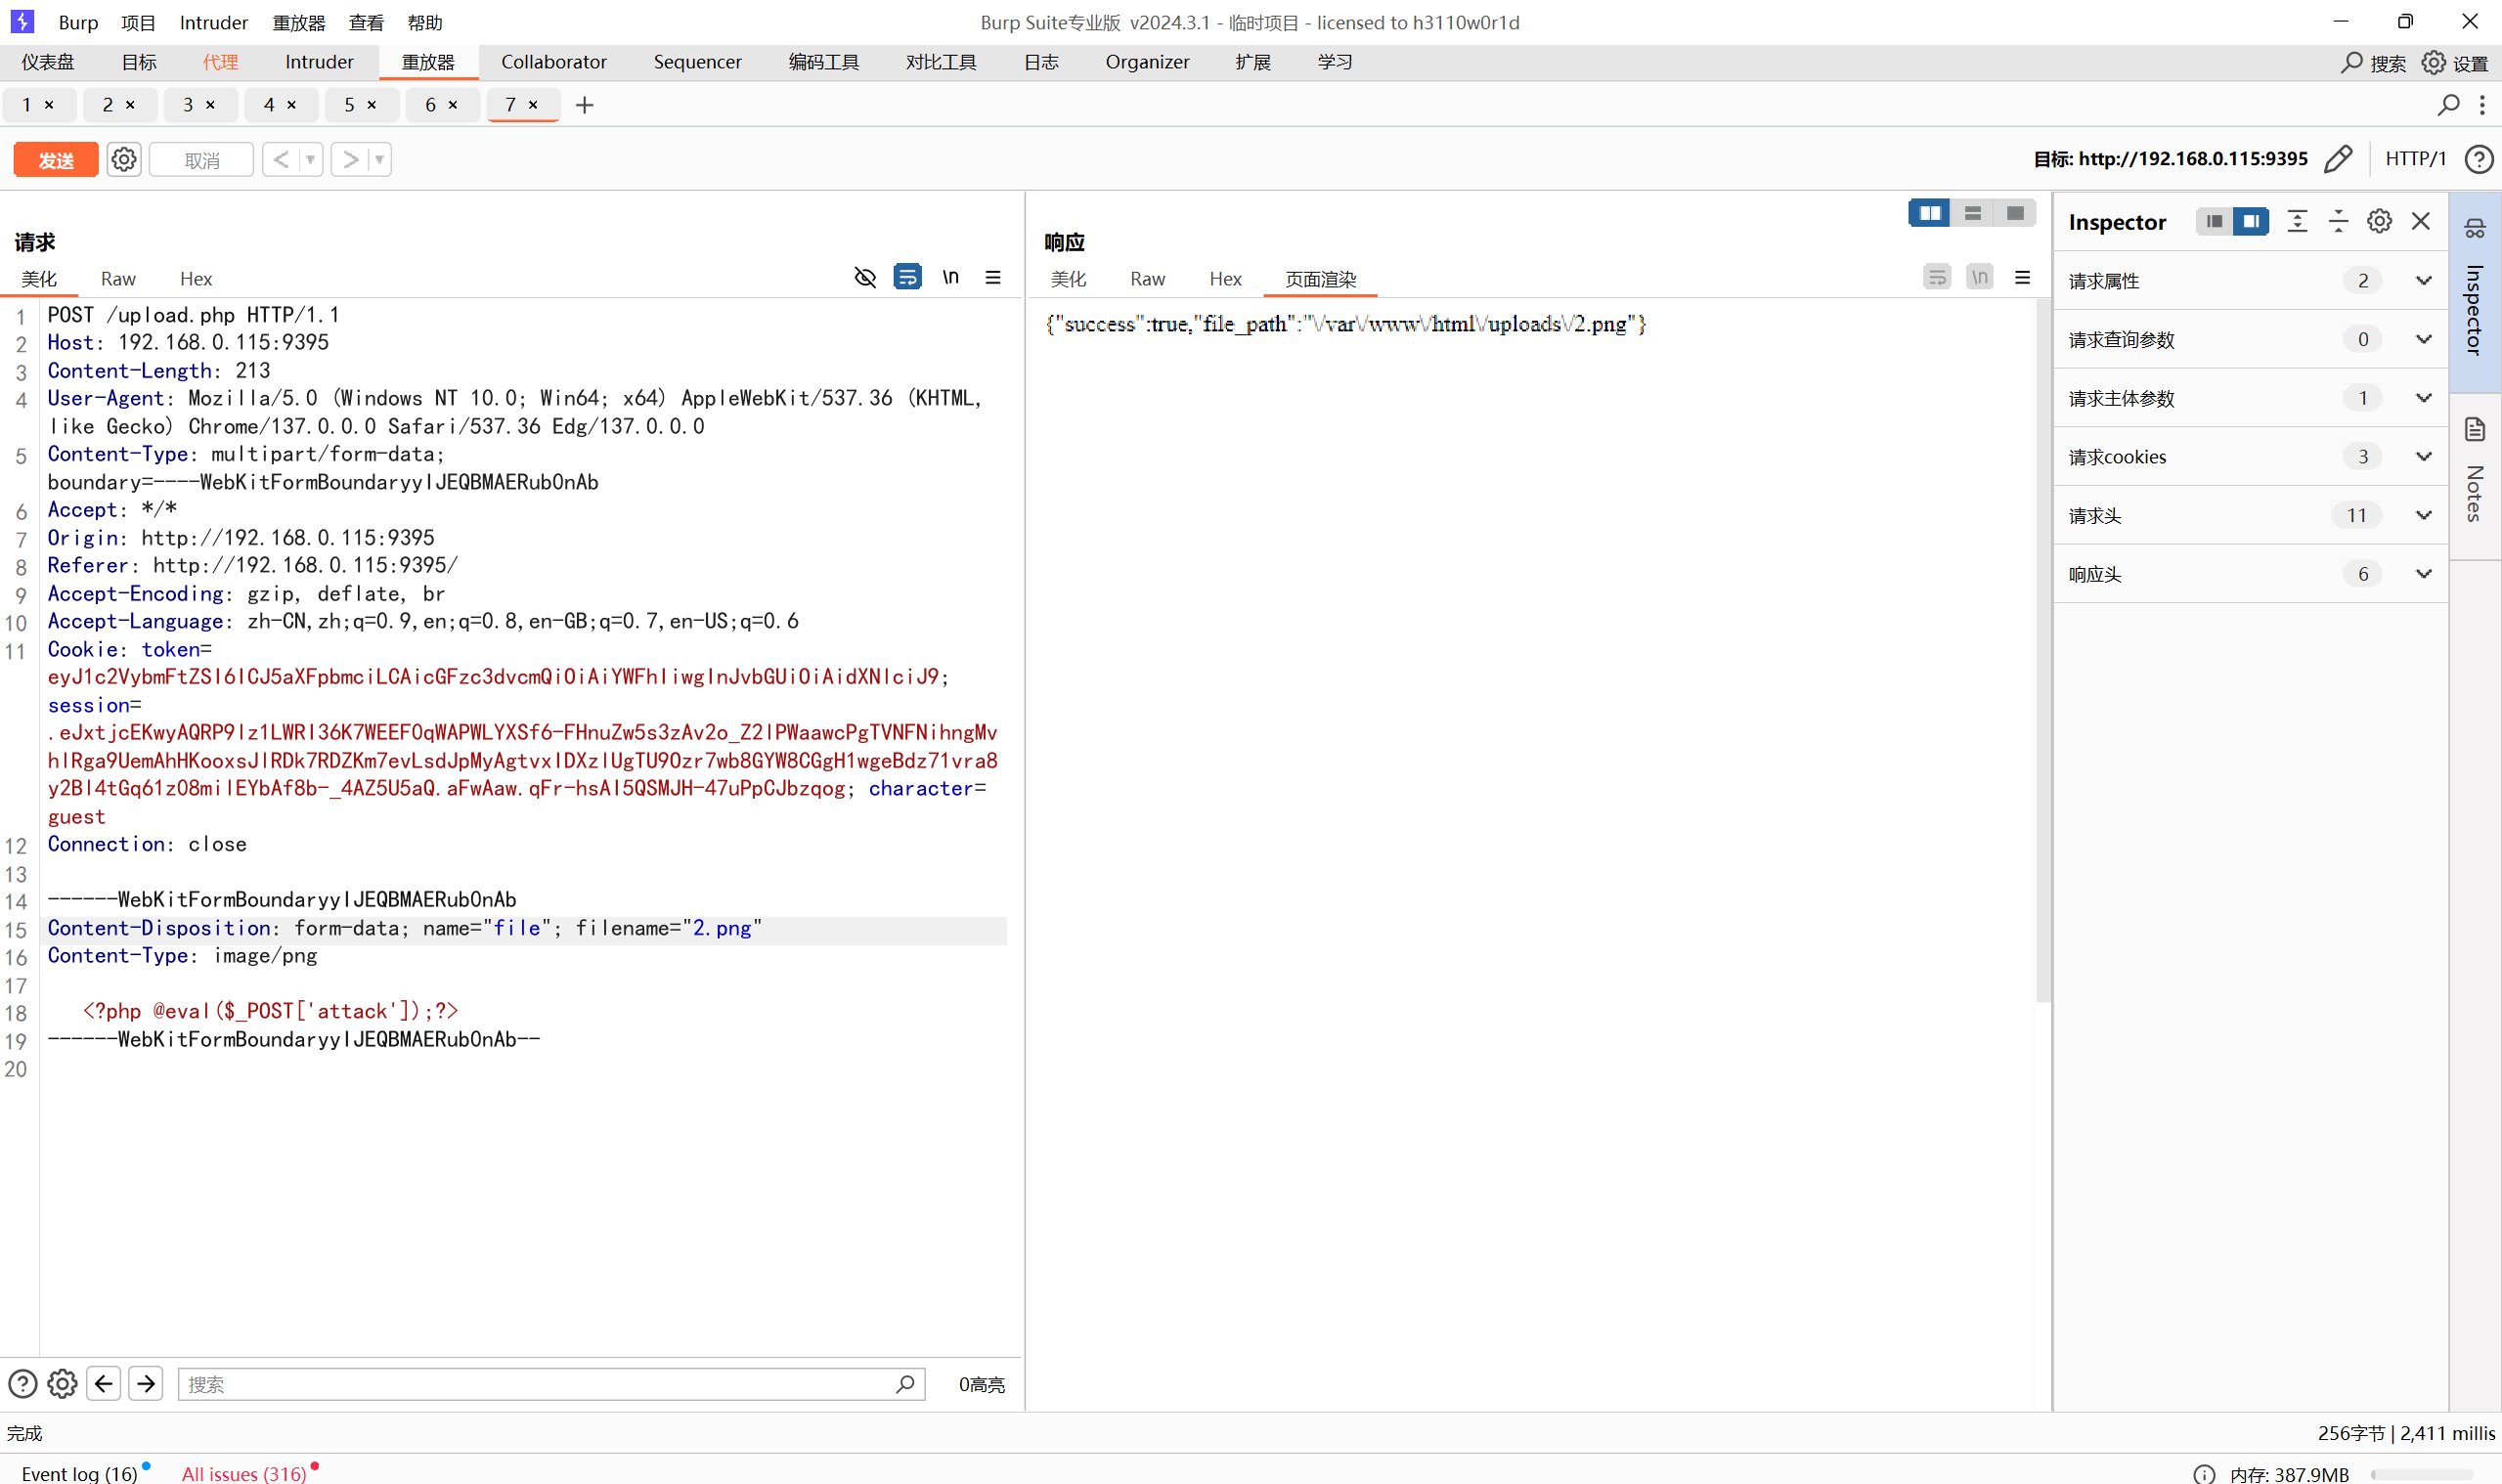Select side-by-side layout view
The height and width of the screenshot is (1484, 2502).
click(1929, 213)
